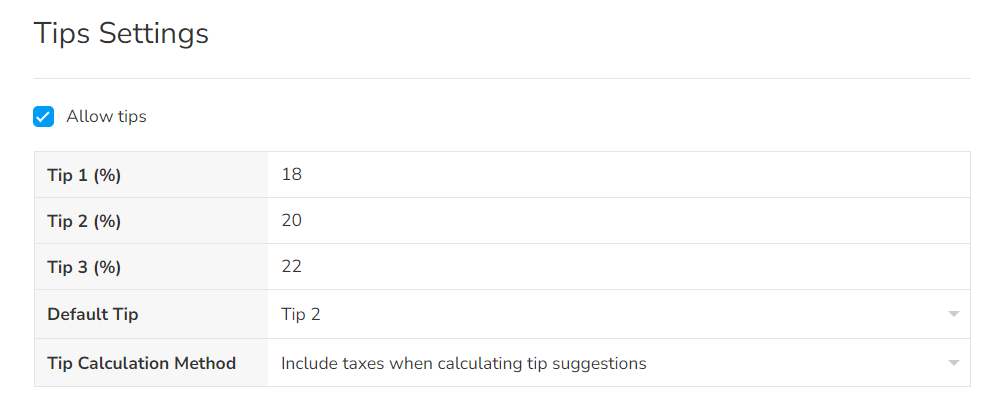Click the Default Tip dropdown arrow
Viewport: 984px width, 406px height.
click(x=953, y=315)
